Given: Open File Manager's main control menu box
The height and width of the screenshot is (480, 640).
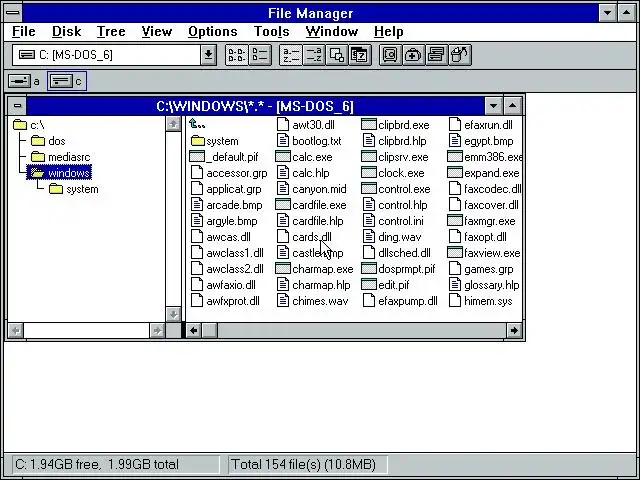Looking at the screenshot, I should pos(13,13).
